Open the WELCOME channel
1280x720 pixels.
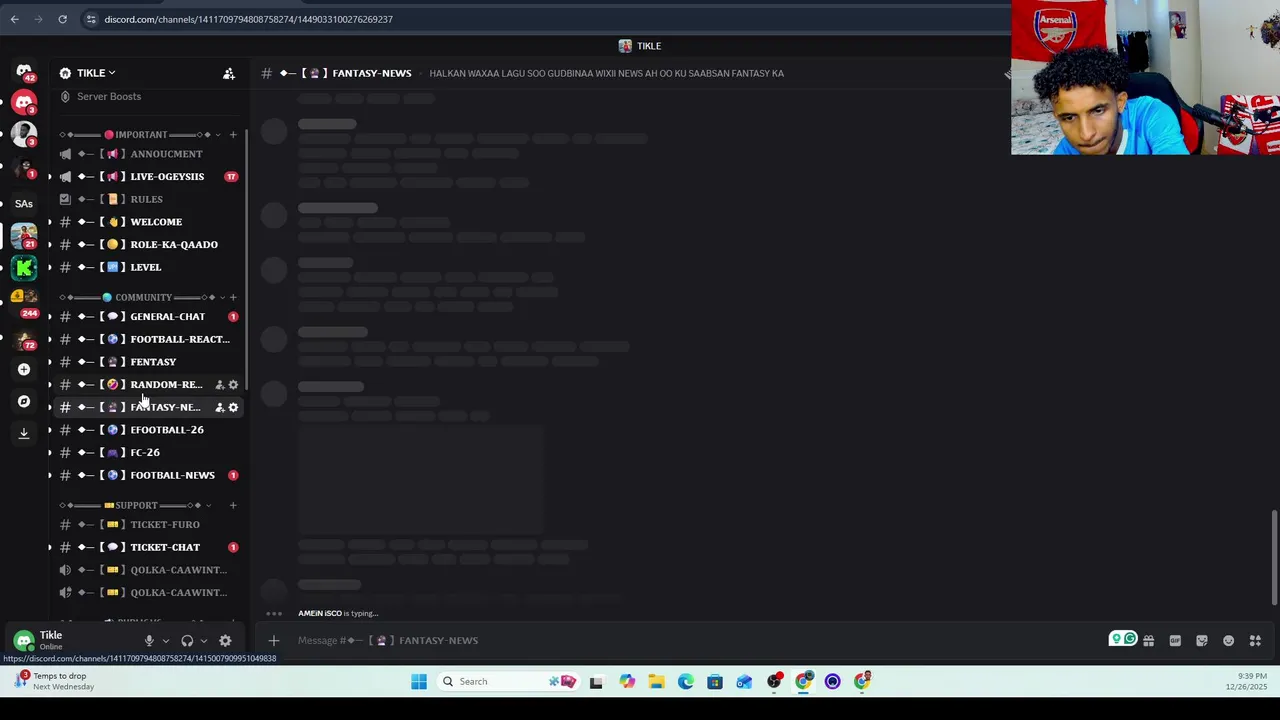(x=147, y=222)
